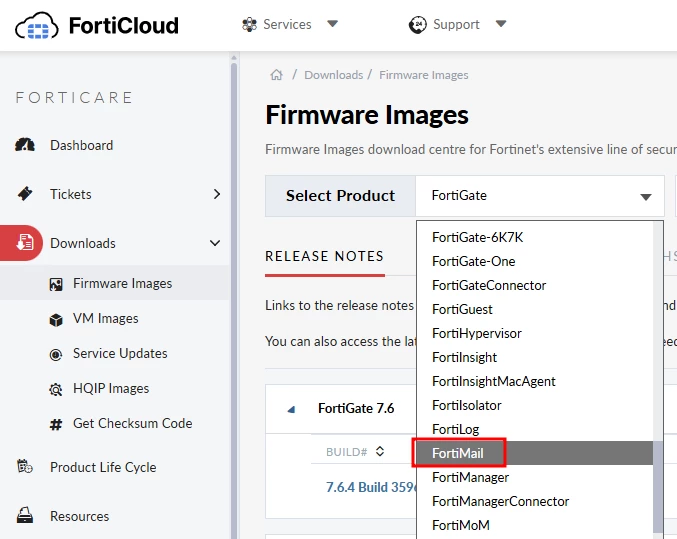Open the Dashboard menu item
Image resolution: width=677 pixels, height=539 pixels.
[x=82, y=145]
